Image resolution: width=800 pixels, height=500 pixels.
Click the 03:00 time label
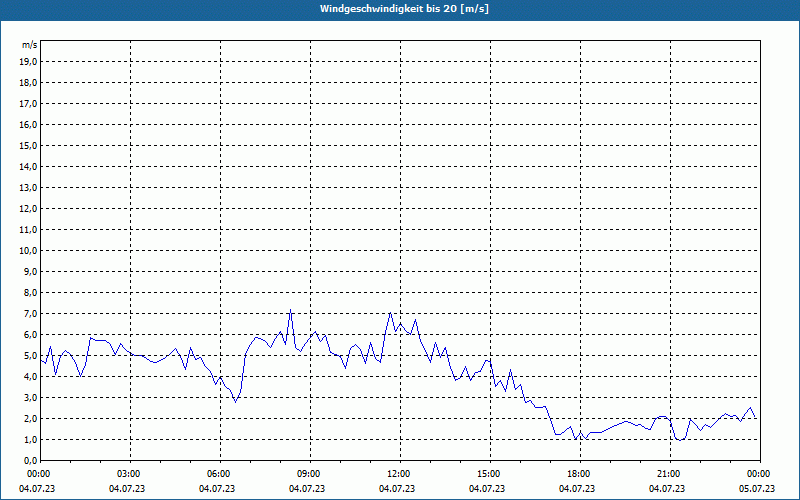click(x=130, y=474)
